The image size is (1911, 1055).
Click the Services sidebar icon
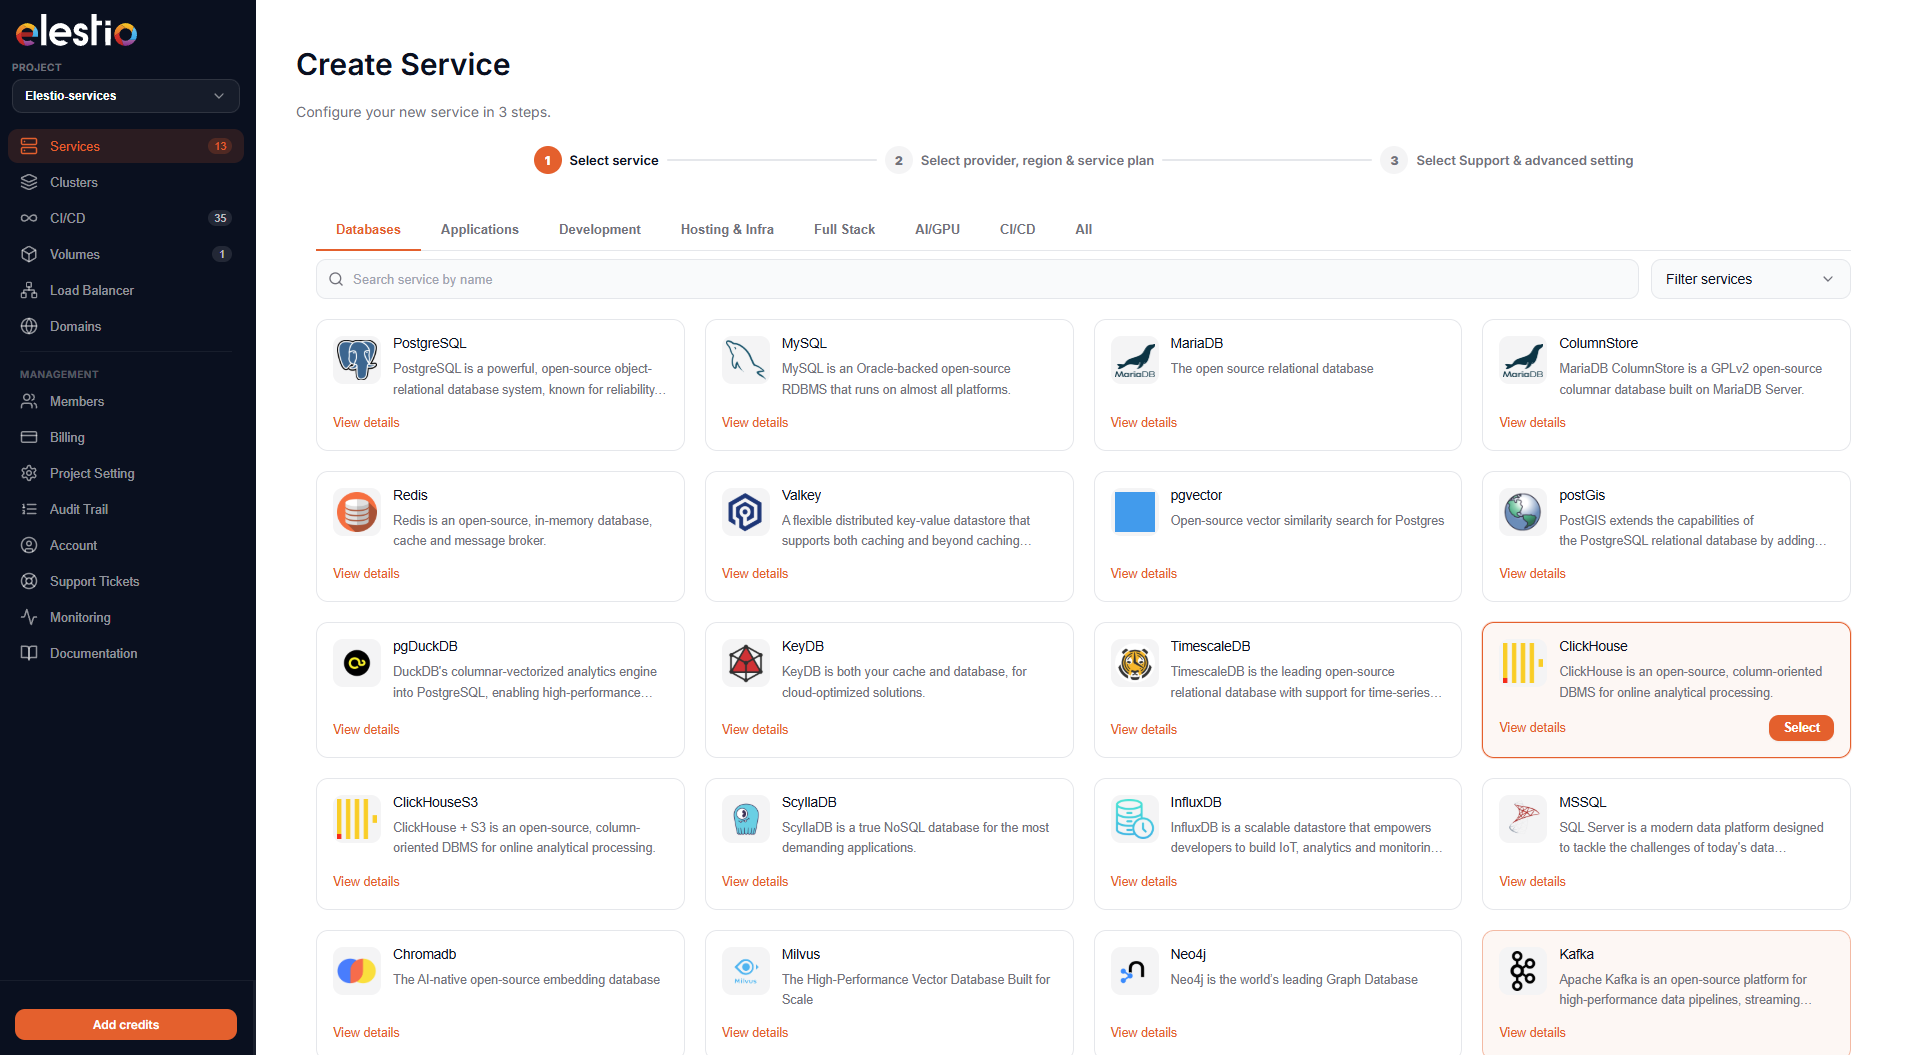pos(29,146)
